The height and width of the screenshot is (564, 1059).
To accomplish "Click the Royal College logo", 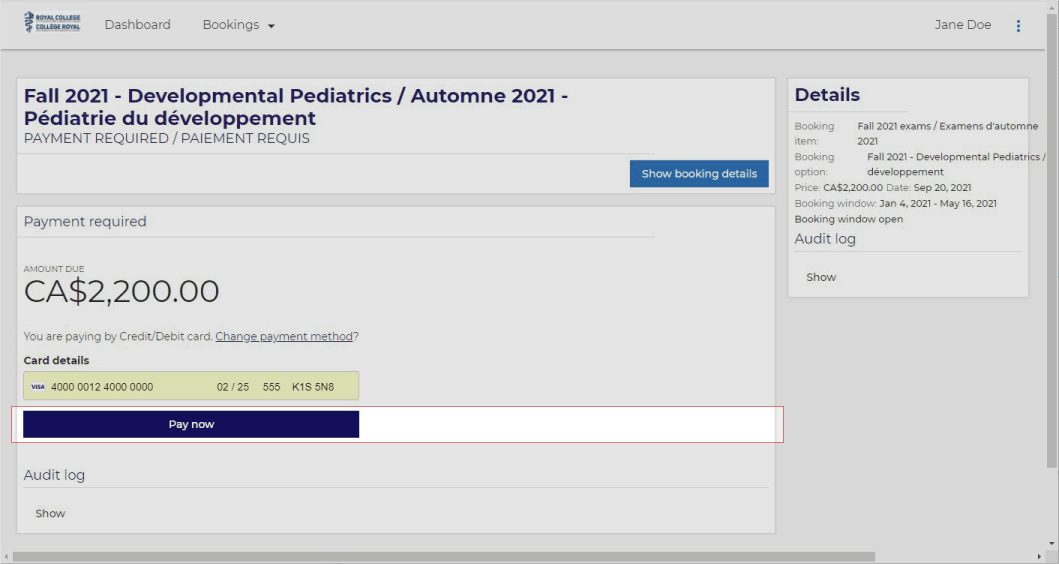I will pyautogui.click(x=52, y=23).
